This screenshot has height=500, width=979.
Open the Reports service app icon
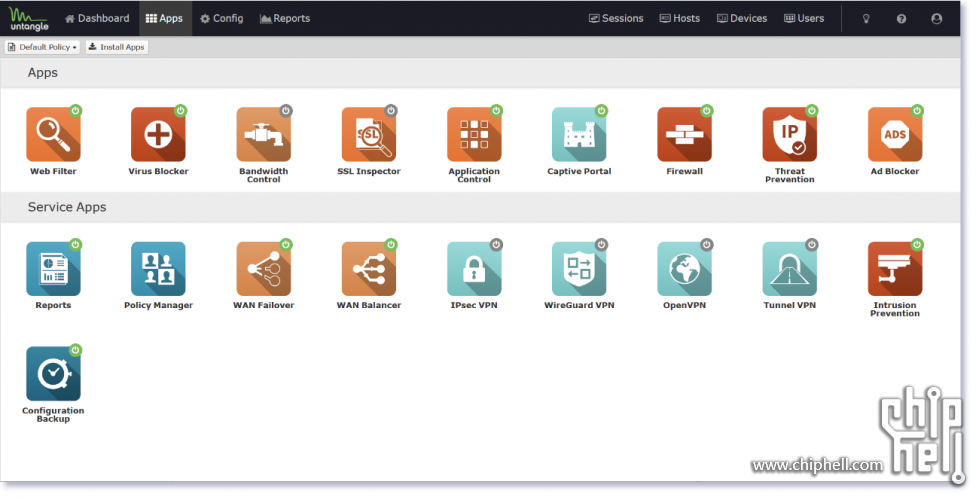coord(53,269)
